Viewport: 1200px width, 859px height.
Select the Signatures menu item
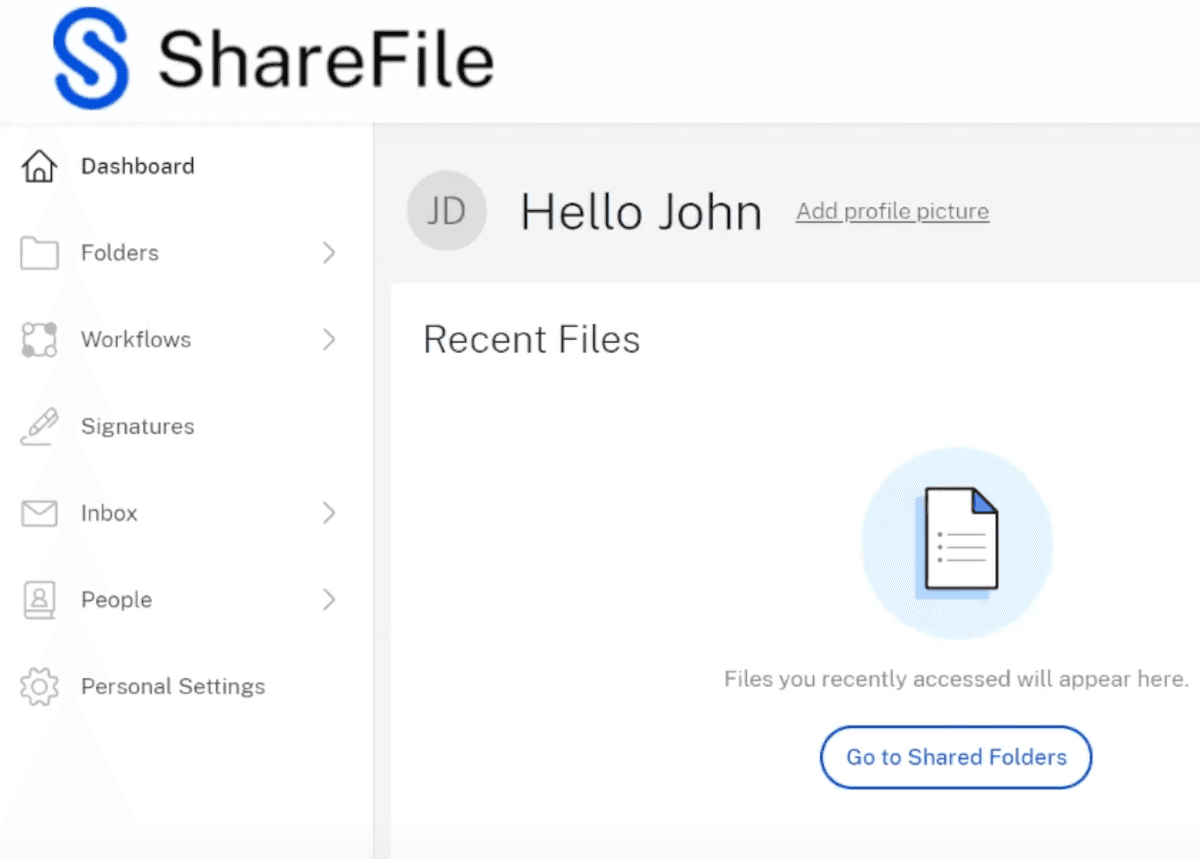pyautogui.click(x=137, y=426)
